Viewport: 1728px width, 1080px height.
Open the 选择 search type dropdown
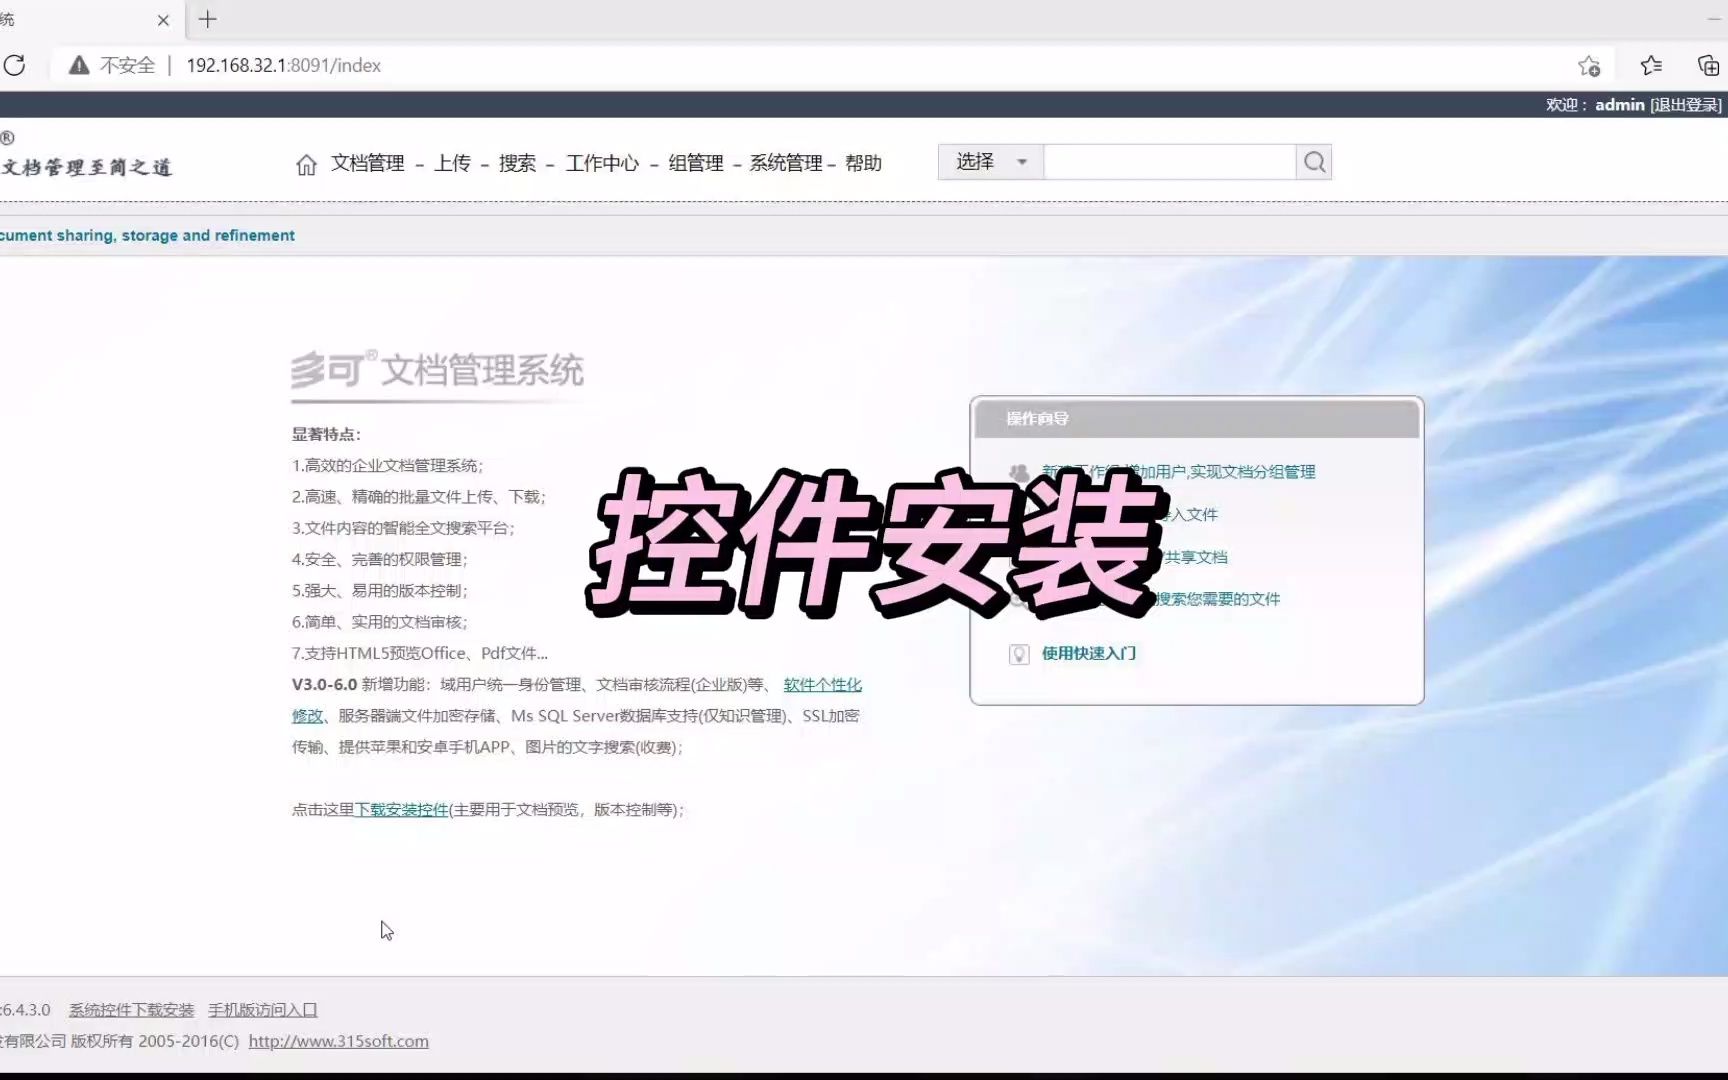(990, 162)
